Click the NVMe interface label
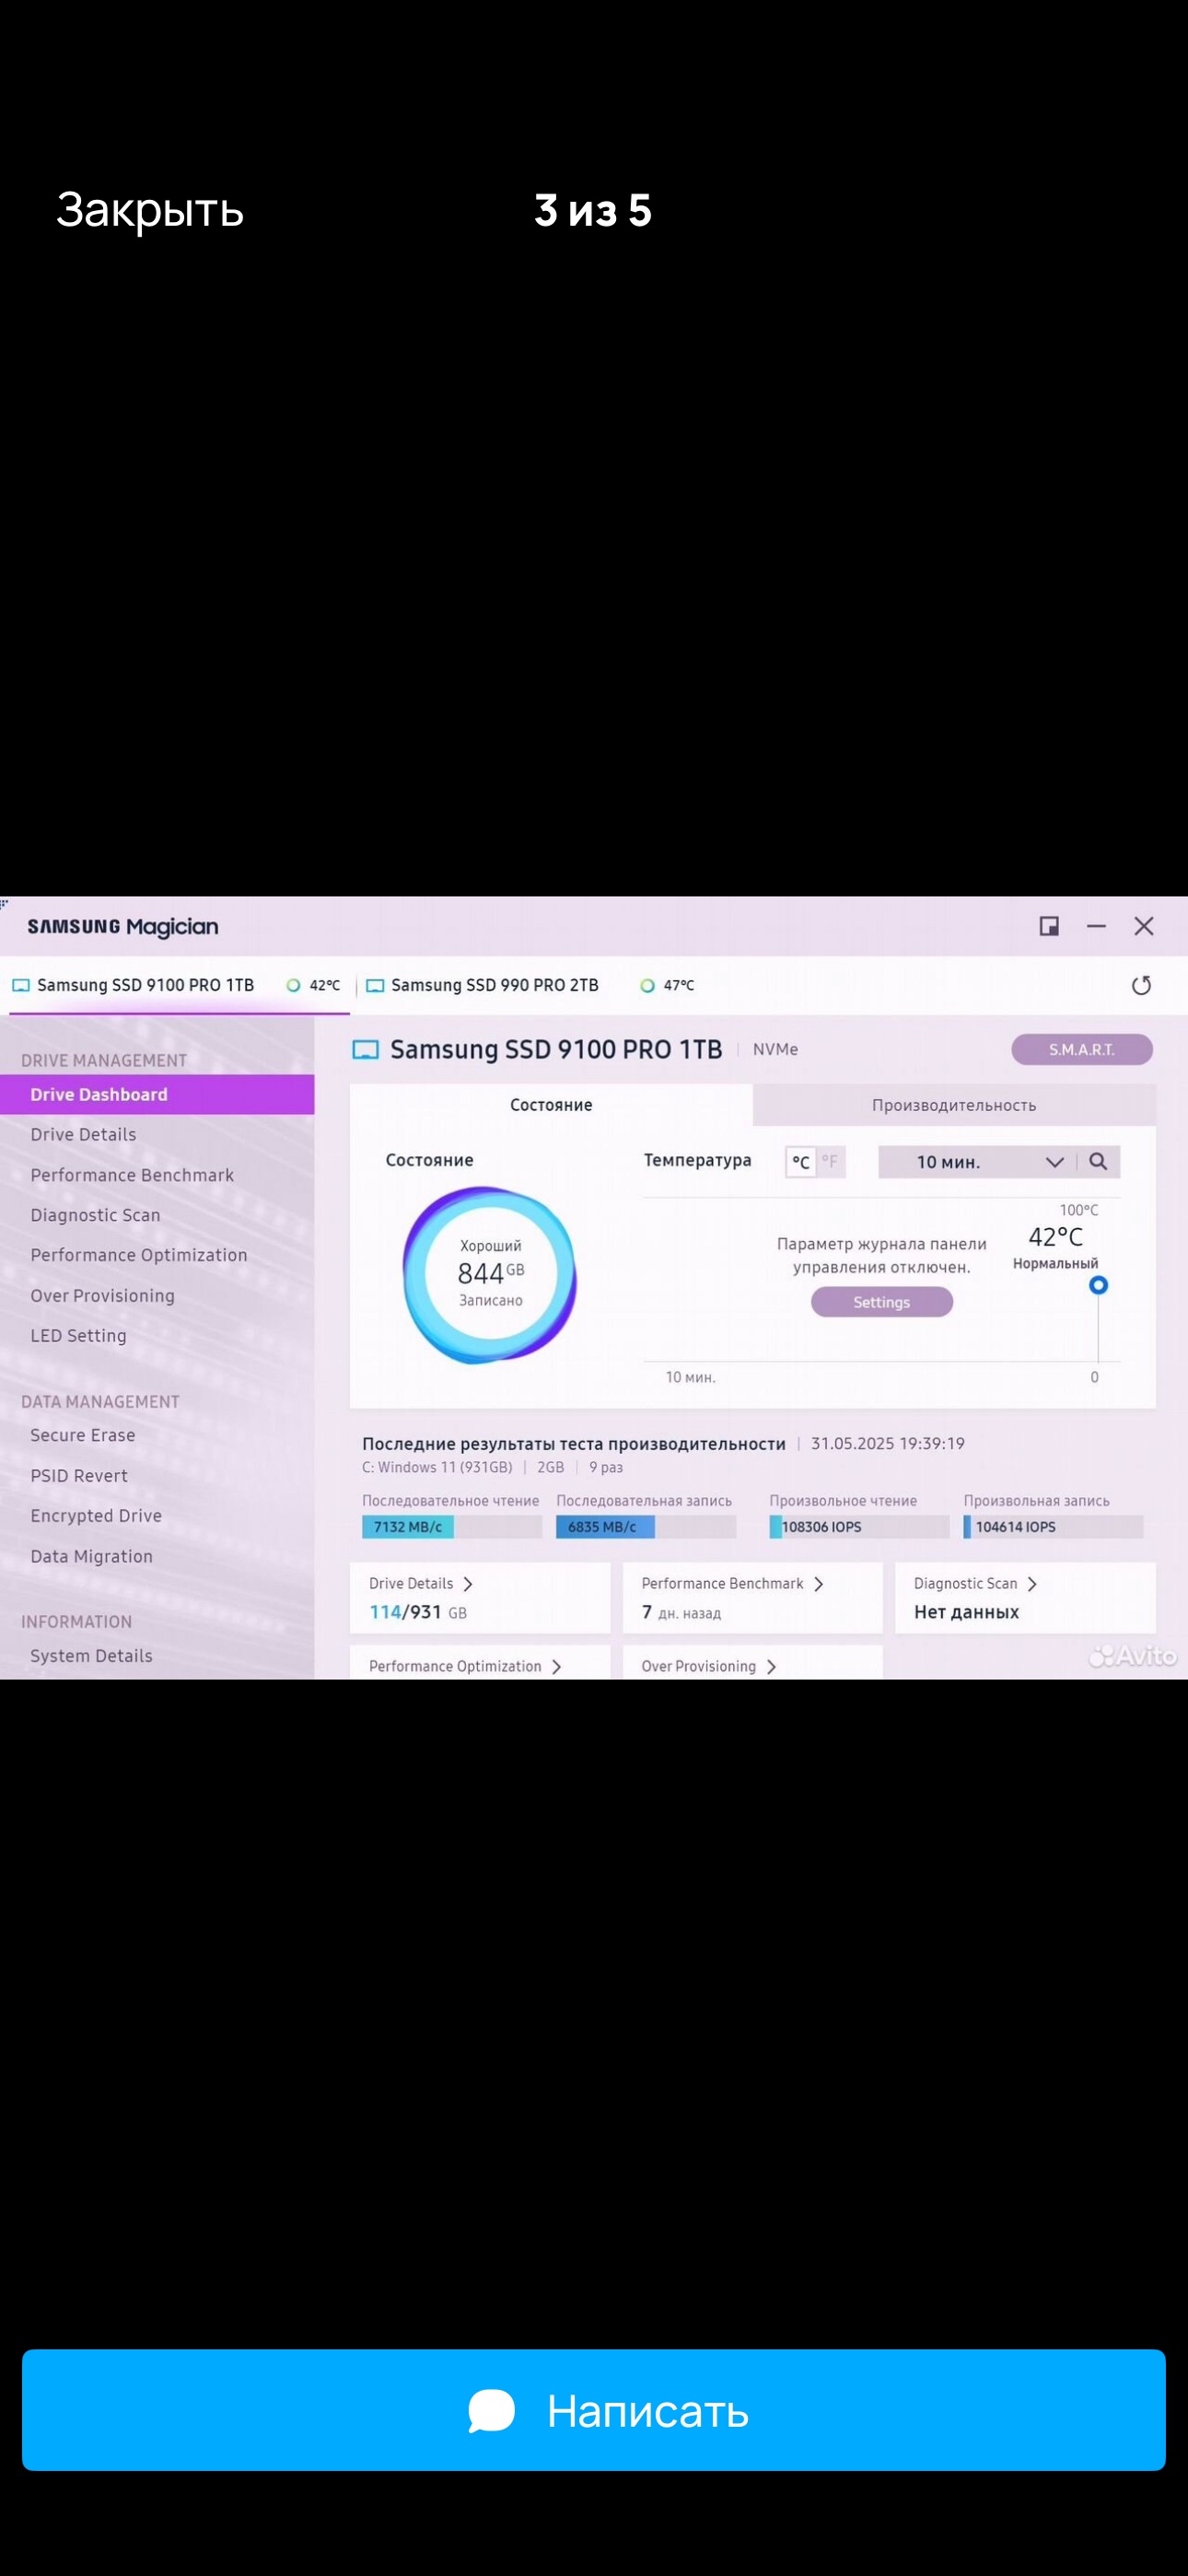This screenshot has height=2576, width=1188. [x=775, y=1049]
